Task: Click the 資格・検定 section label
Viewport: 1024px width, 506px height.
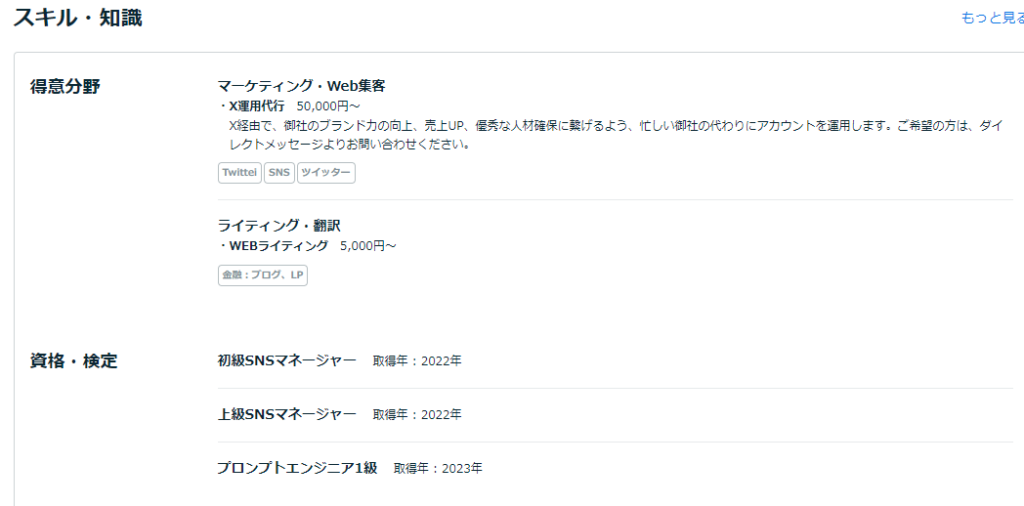Action: [x=73, y=361]
